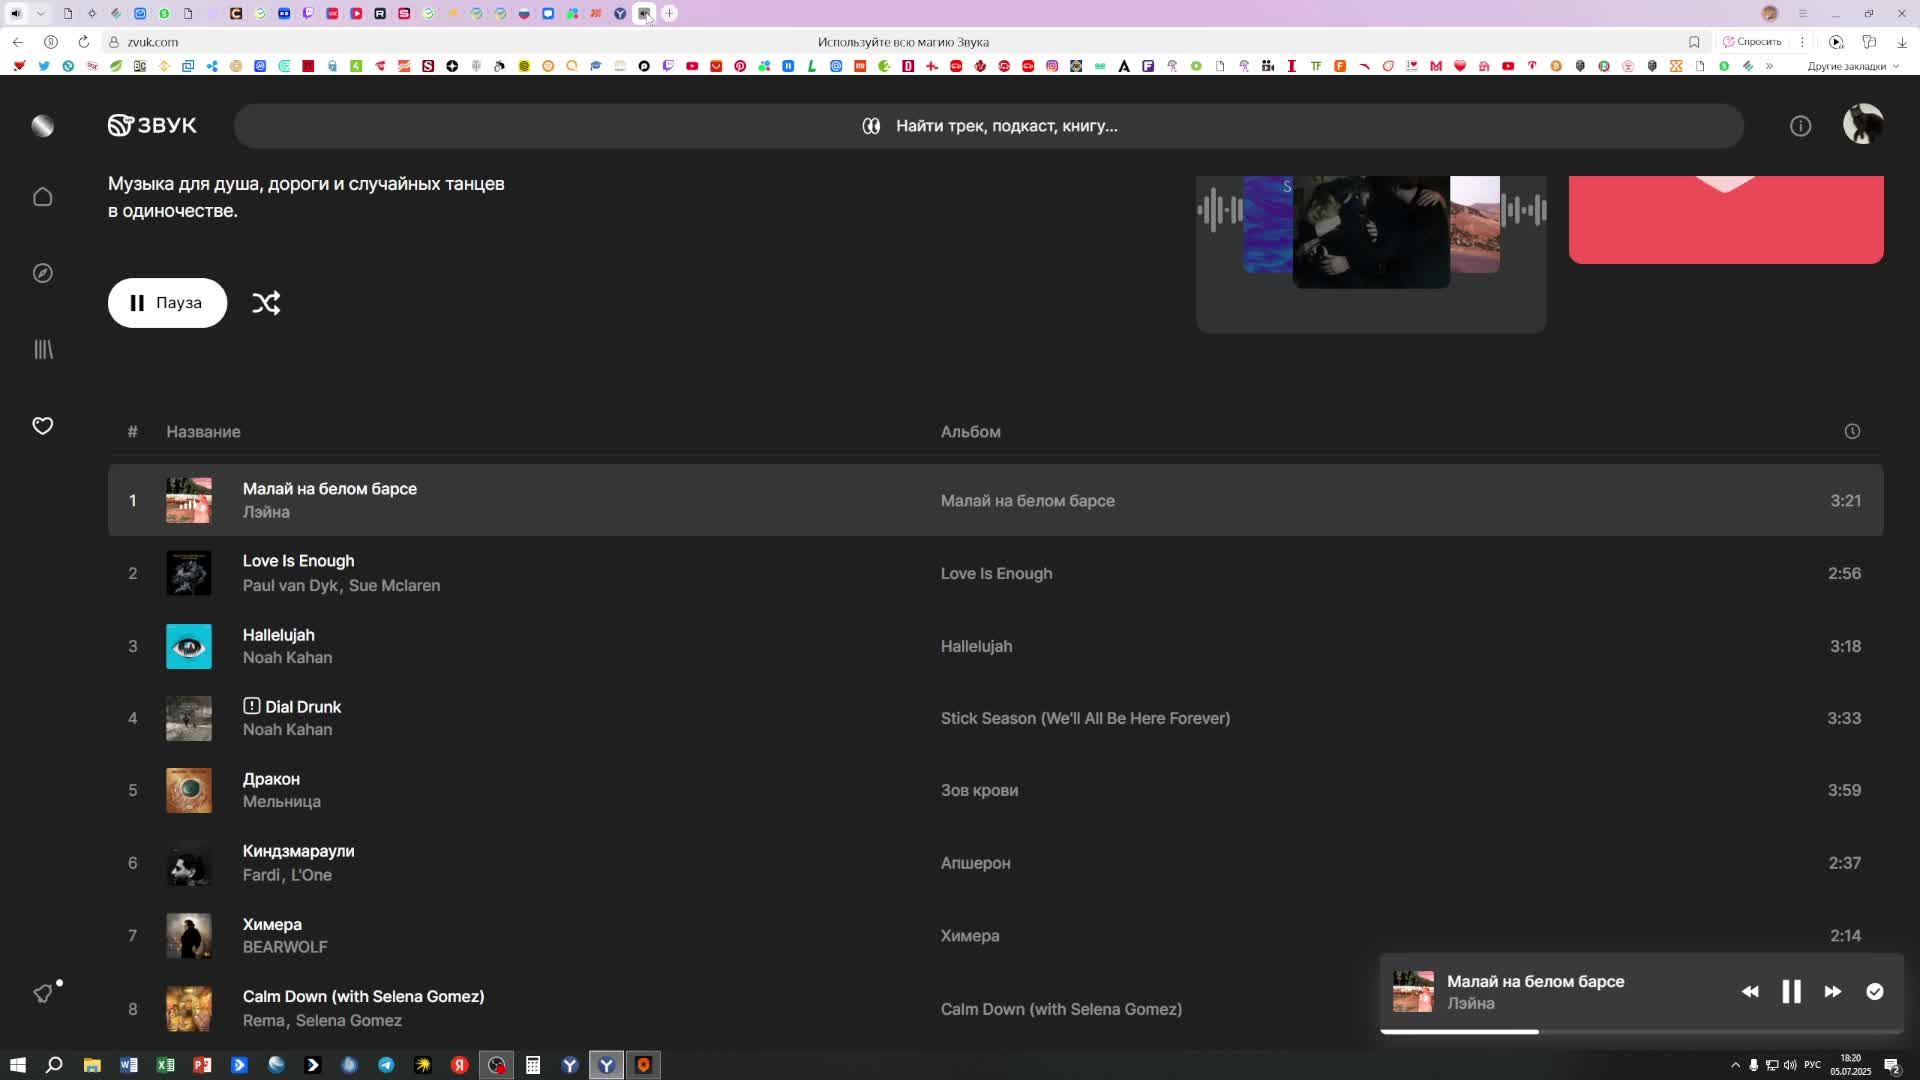This screenshot has width=1920, height=1080.
Task: Open album Апшерон
Action: (x=975, y=863)
